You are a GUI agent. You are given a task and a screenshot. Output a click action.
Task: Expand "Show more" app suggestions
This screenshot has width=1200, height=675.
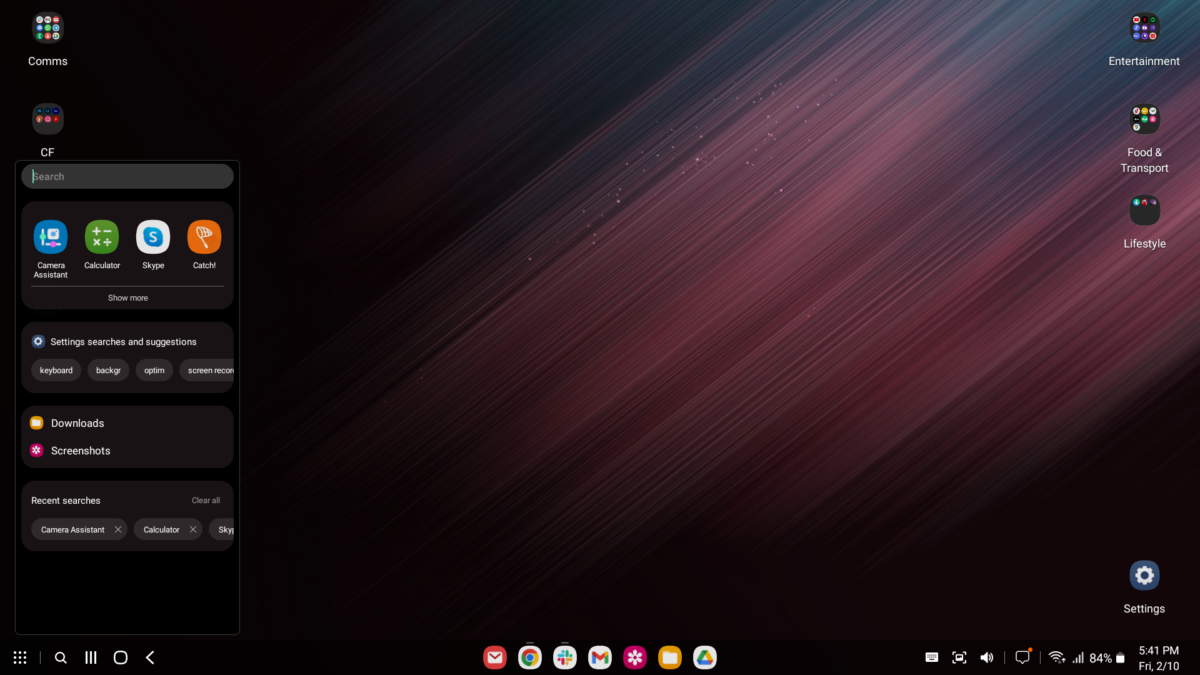pyautogui.click(x=127, y=297)
